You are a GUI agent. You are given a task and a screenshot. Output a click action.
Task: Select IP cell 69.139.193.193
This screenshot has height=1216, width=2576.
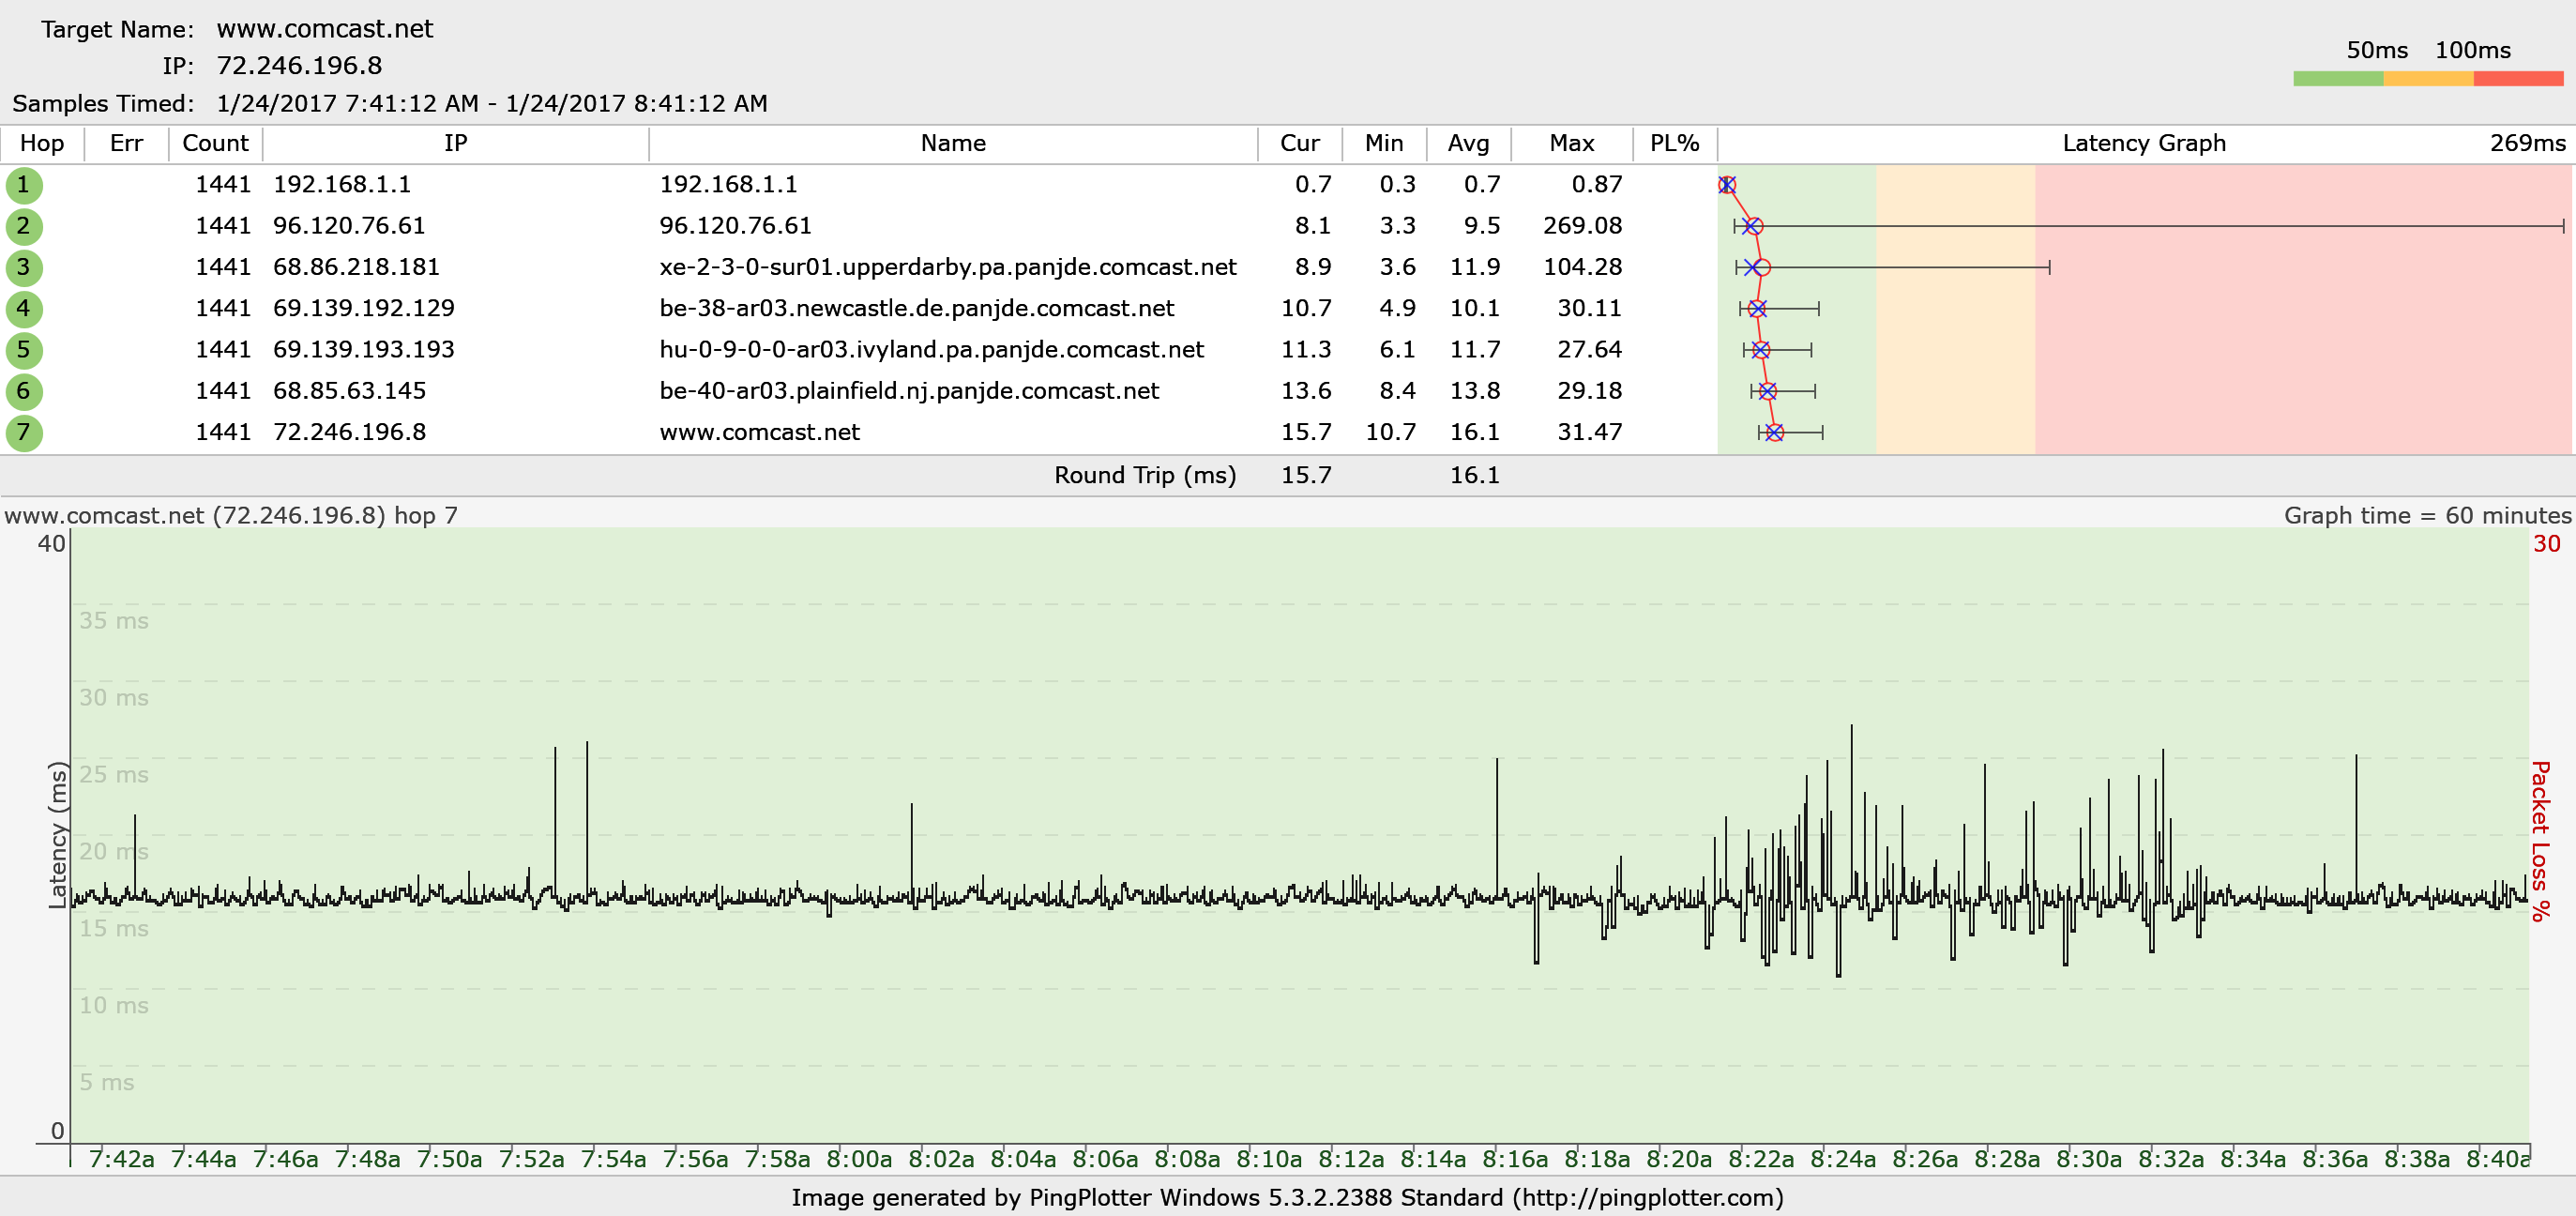[364, 349]
